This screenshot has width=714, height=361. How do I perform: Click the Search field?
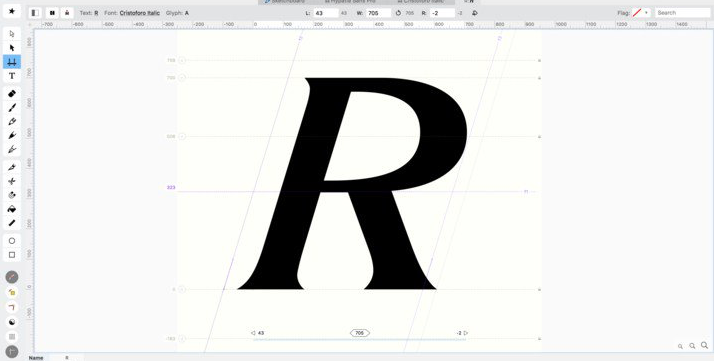pyautogui.click(x=683, y=13)
